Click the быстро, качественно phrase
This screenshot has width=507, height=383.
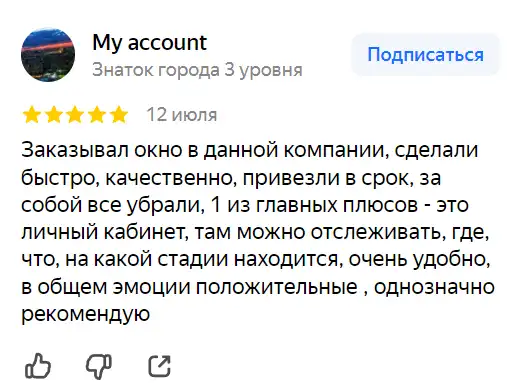127,177
